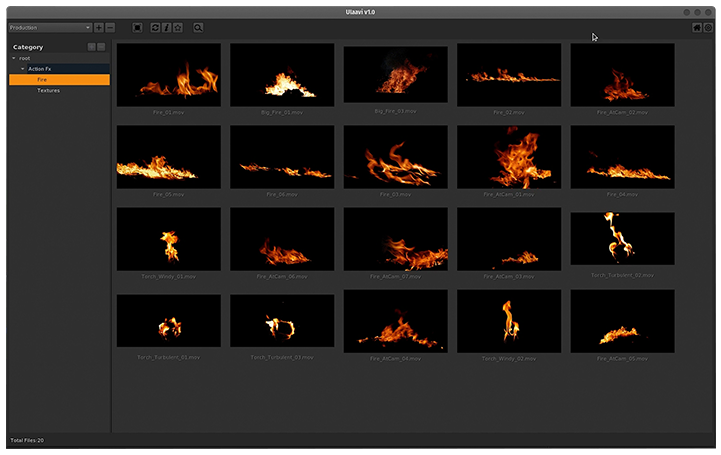This screenshot has height=455, width=721.
Task: Open file info with the 'i' icon
Action: point(166,28)
